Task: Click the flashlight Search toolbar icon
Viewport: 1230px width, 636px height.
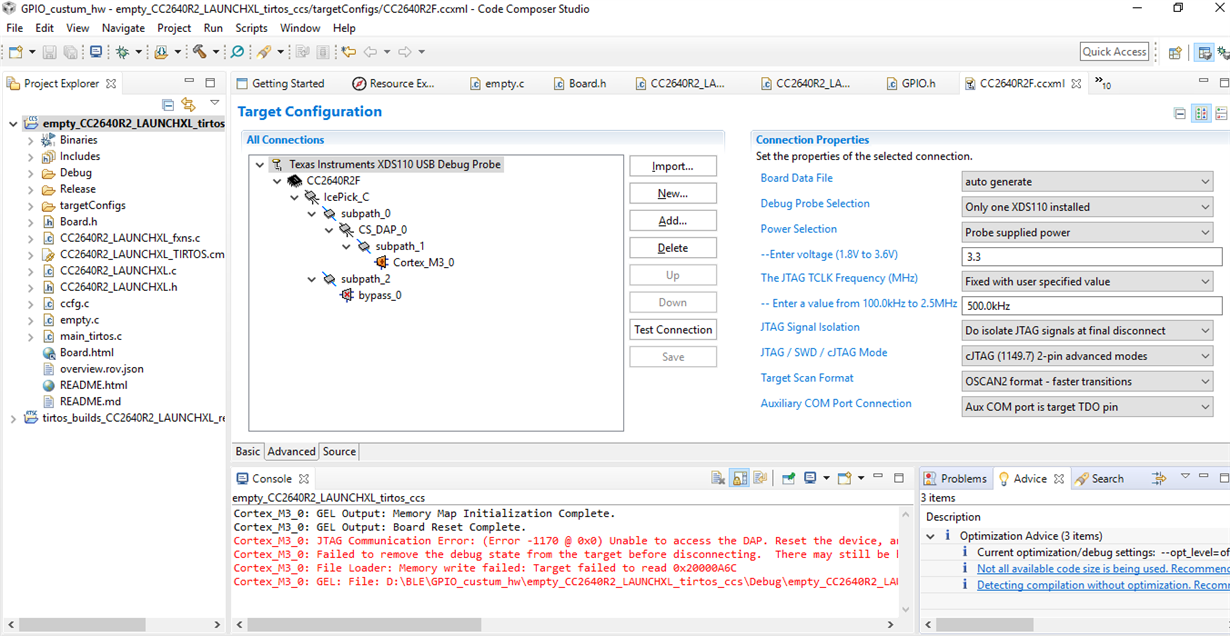Action: click(x=264, y=52)
